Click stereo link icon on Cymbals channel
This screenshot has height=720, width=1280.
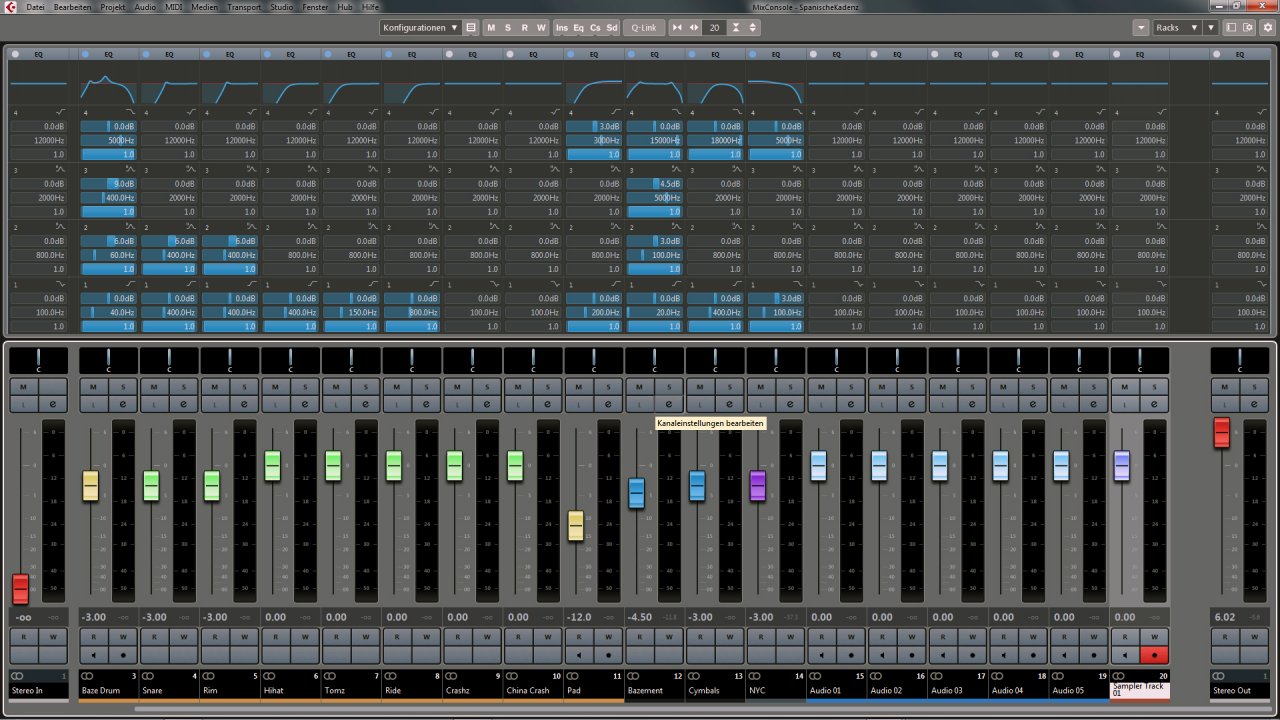click(x=695, y=676)
